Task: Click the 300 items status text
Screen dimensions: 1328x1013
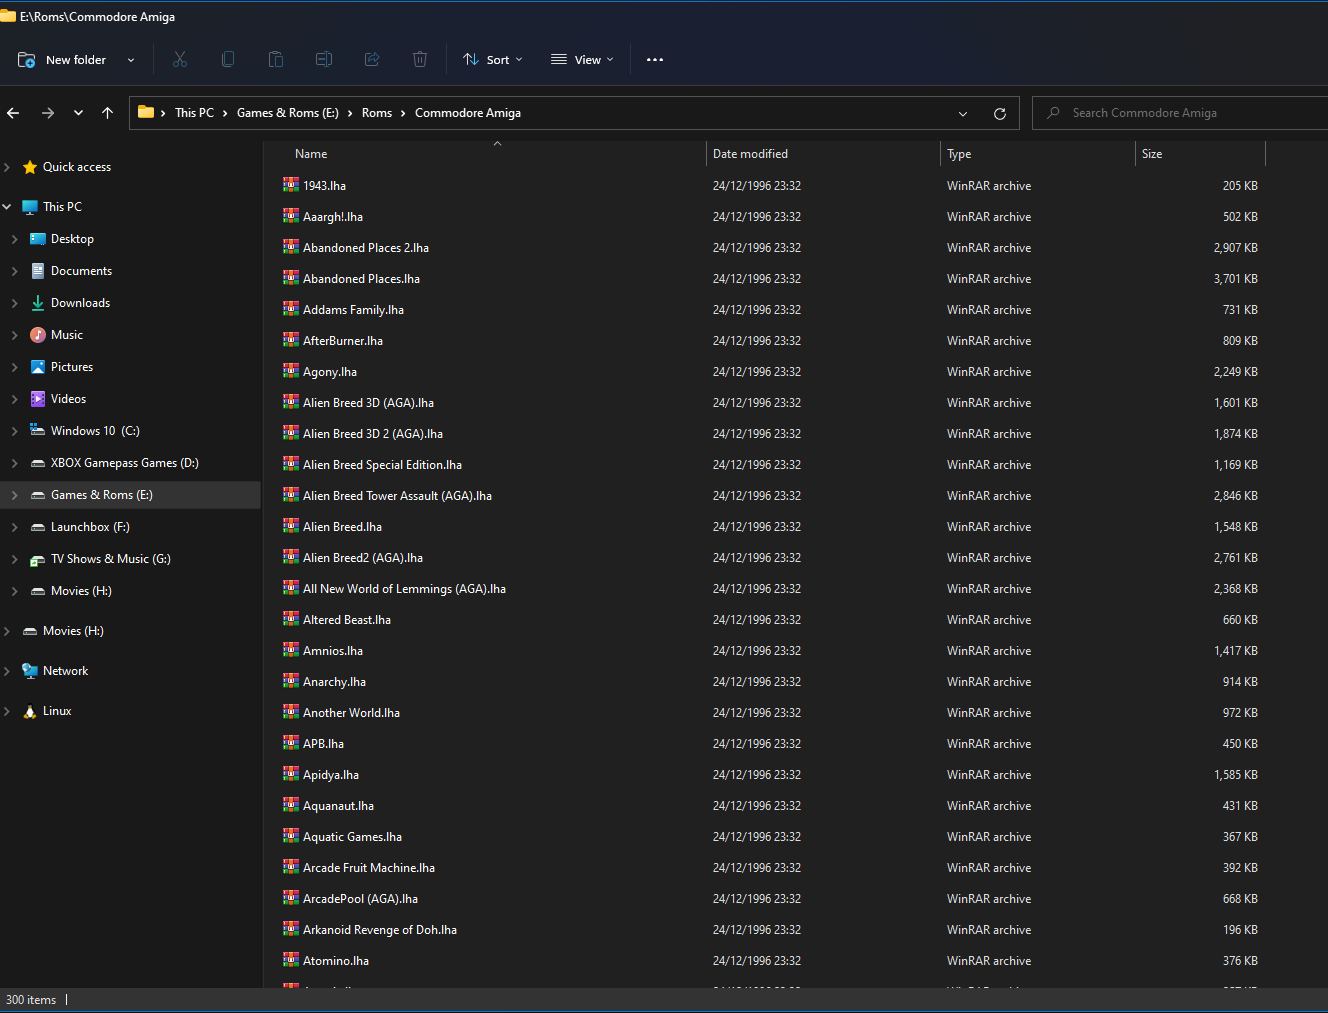Action: pyautogui.click(x=31, y=1000)
